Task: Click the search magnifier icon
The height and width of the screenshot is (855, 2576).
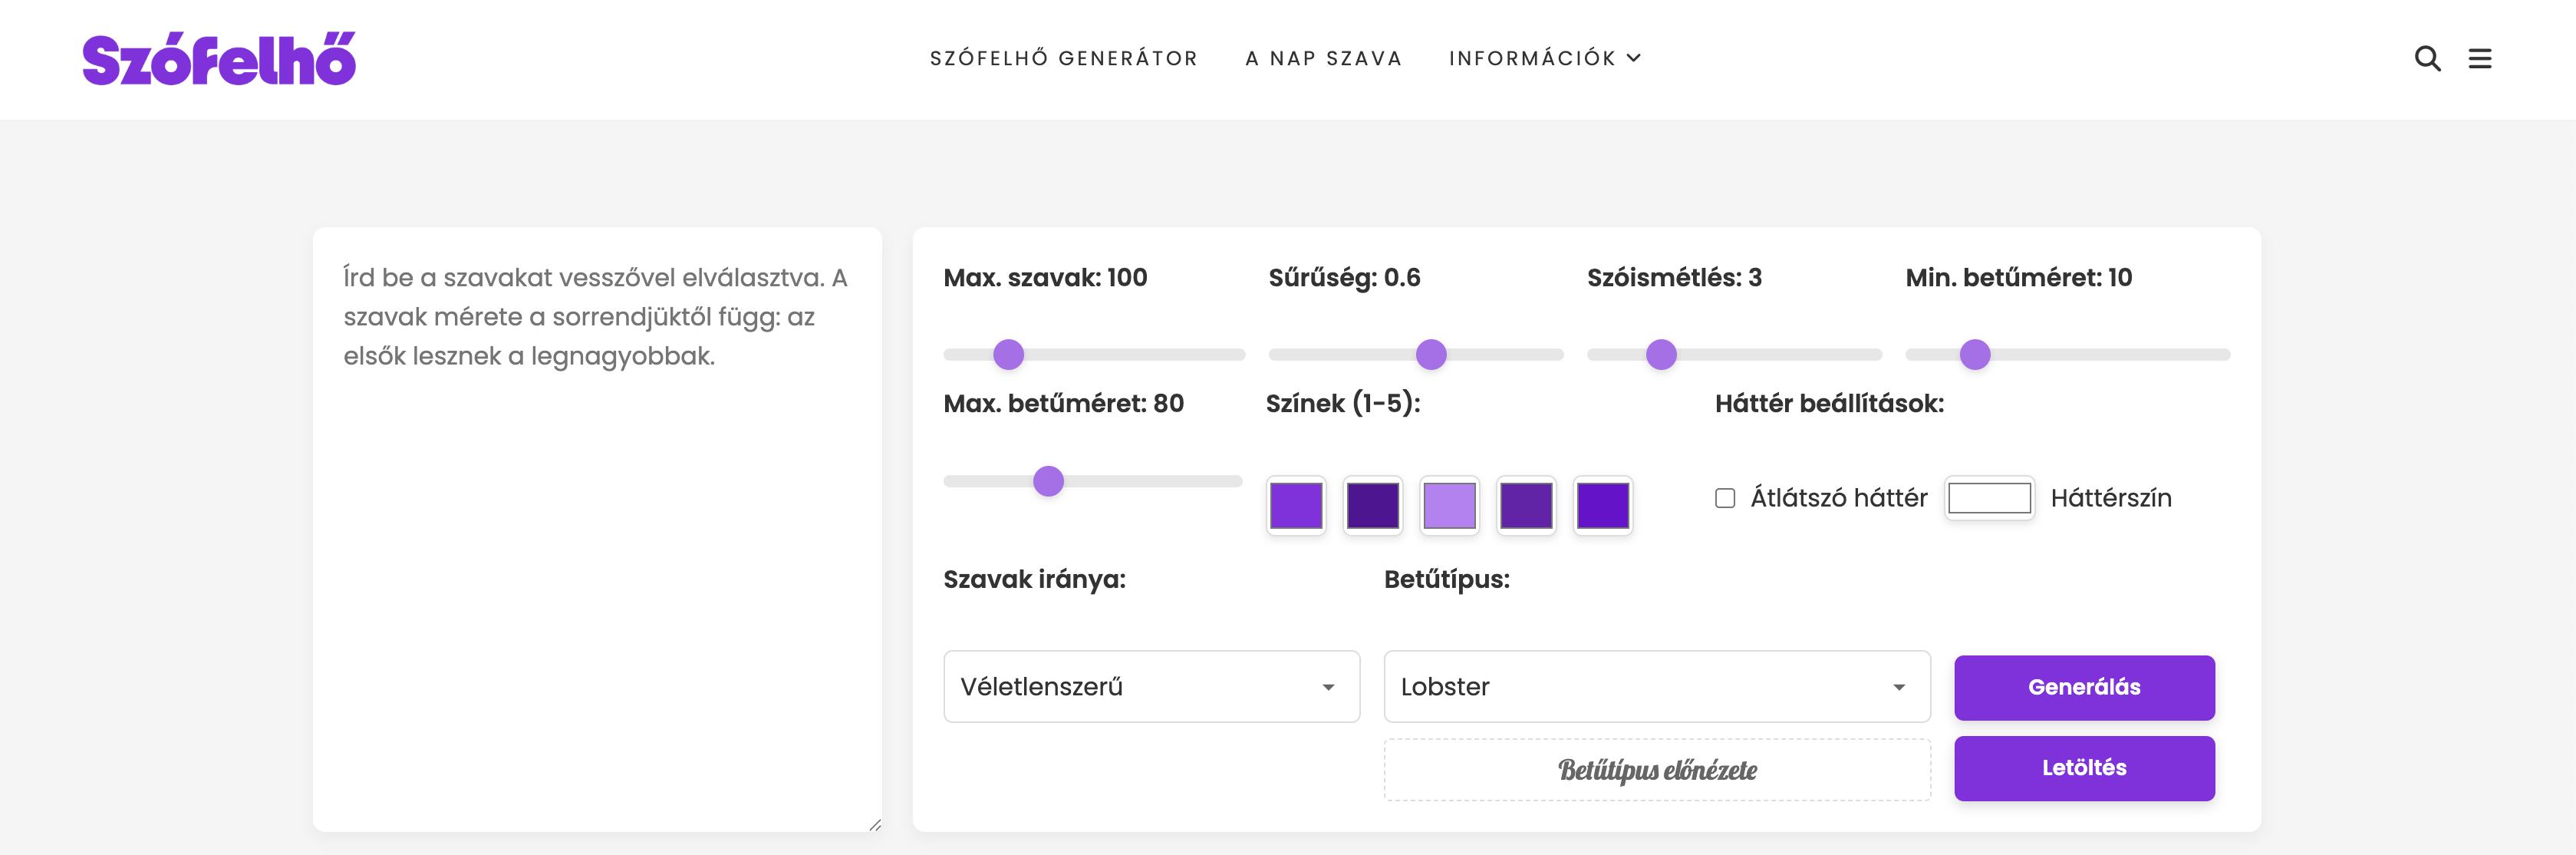Action: pyautogui.click(x=2427, y=59)
